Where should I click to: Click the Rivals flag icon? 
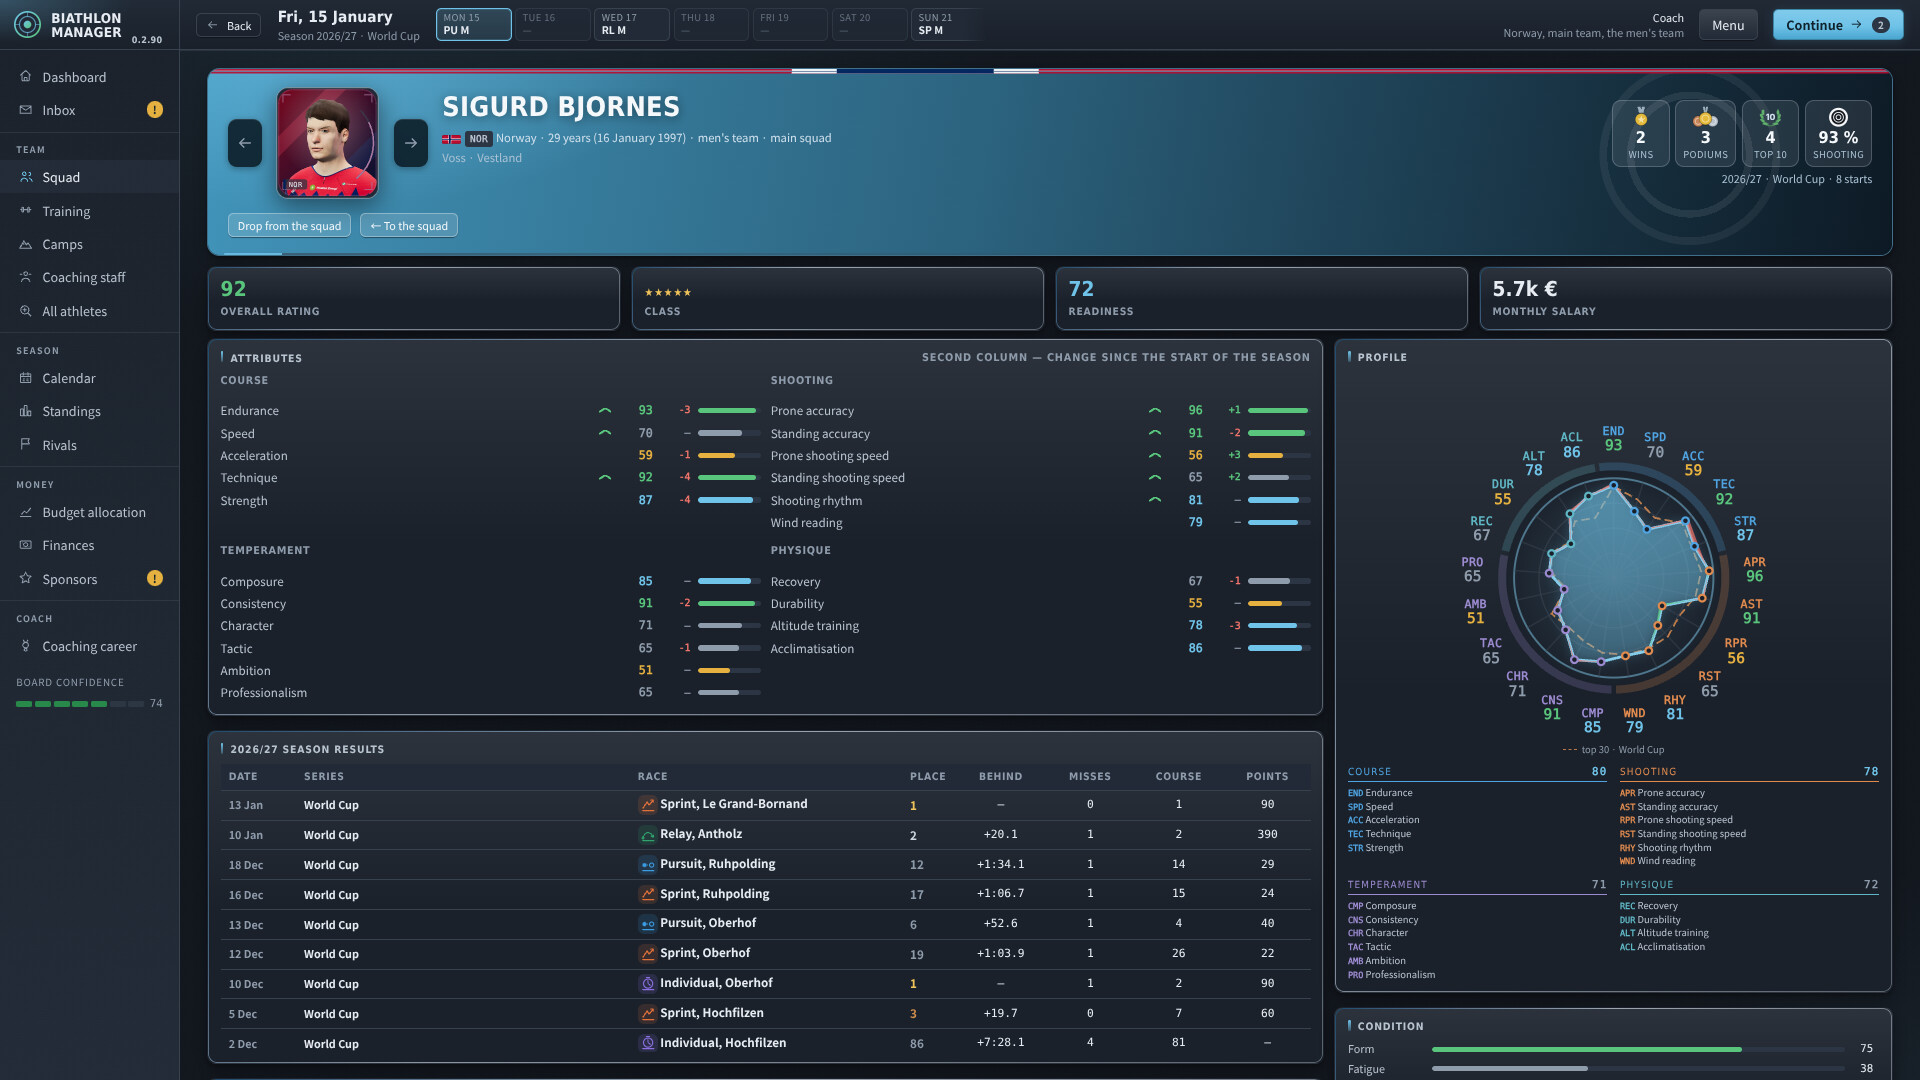26,445
